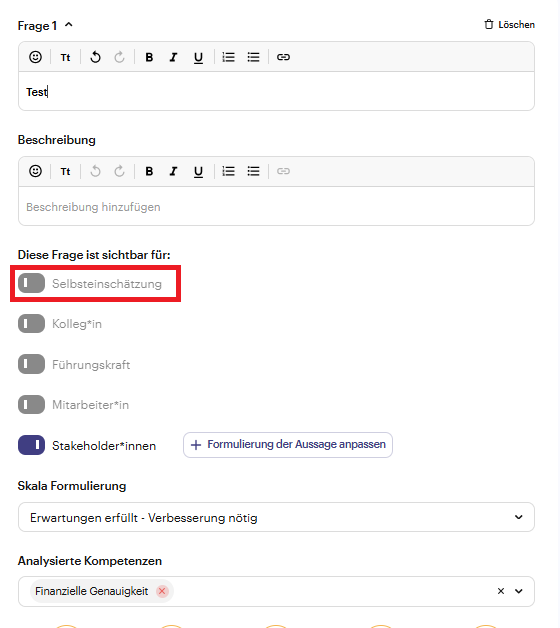560x628 pixels.
Task: Click Formulierung der Aussage anpassen
Action: point(288,445)
